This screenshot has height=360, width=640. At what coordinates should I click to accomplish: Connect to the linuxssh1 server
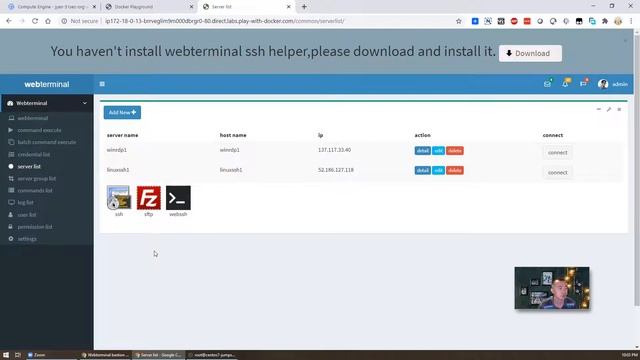click(558, 173)
